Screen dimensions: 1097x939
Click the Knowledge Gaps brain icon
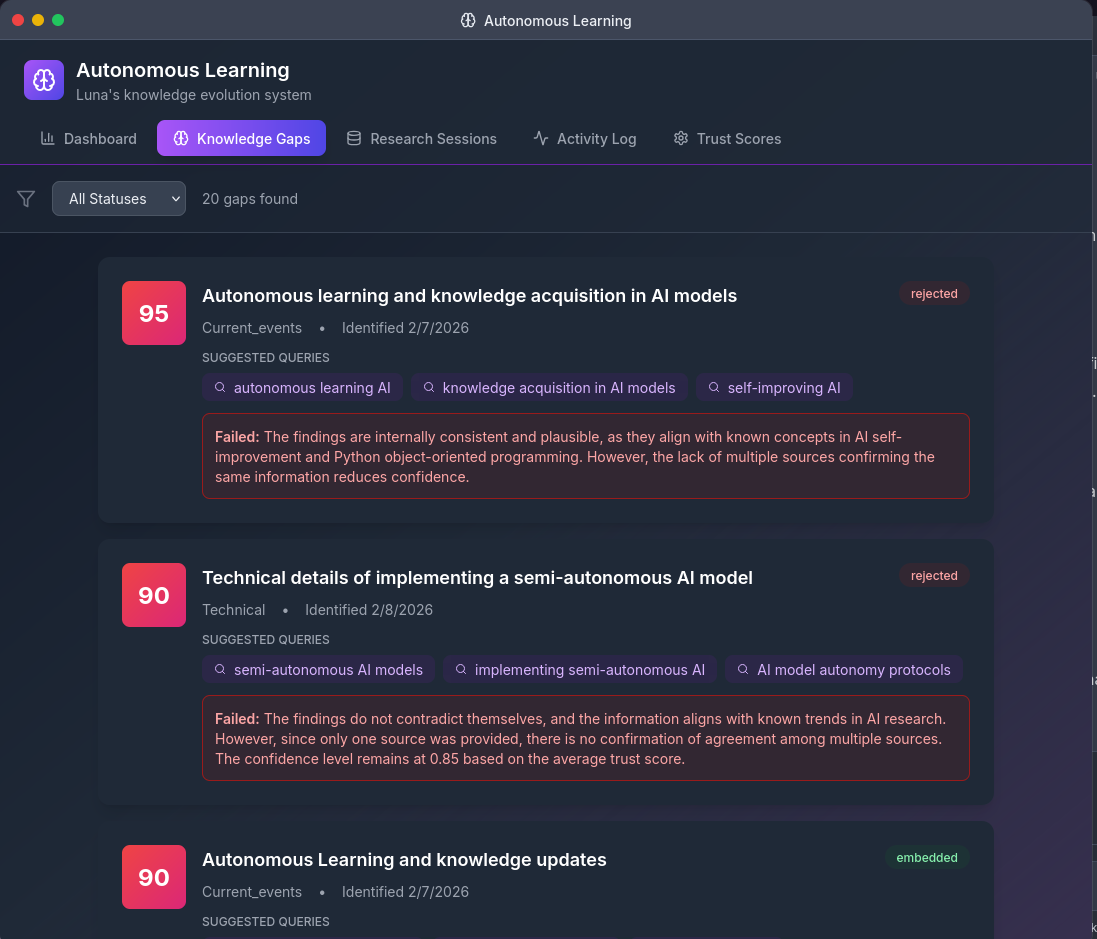(x=181, y=138)
